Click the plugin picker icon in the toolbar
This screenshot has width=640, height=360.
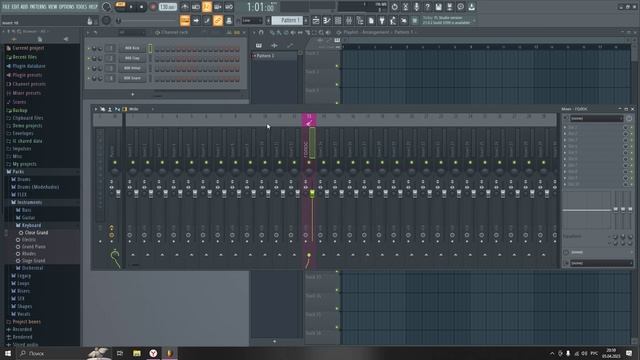(382, 20)
